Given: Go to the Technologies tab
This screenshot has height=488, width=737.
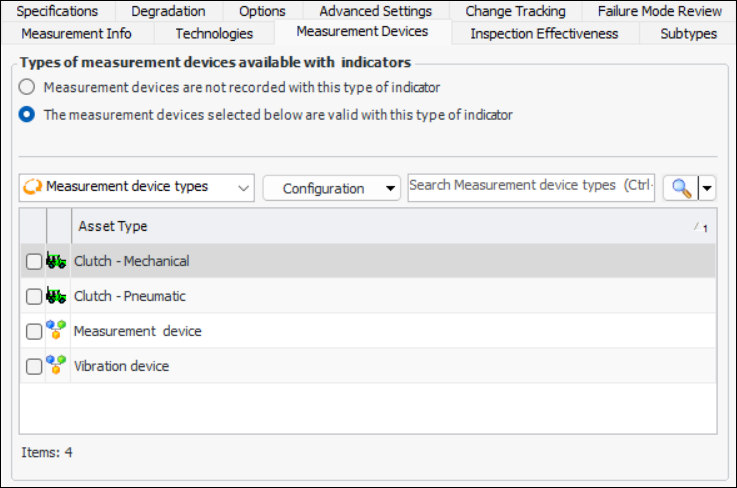Looking at the screenshot, I should tap(214, 33).
